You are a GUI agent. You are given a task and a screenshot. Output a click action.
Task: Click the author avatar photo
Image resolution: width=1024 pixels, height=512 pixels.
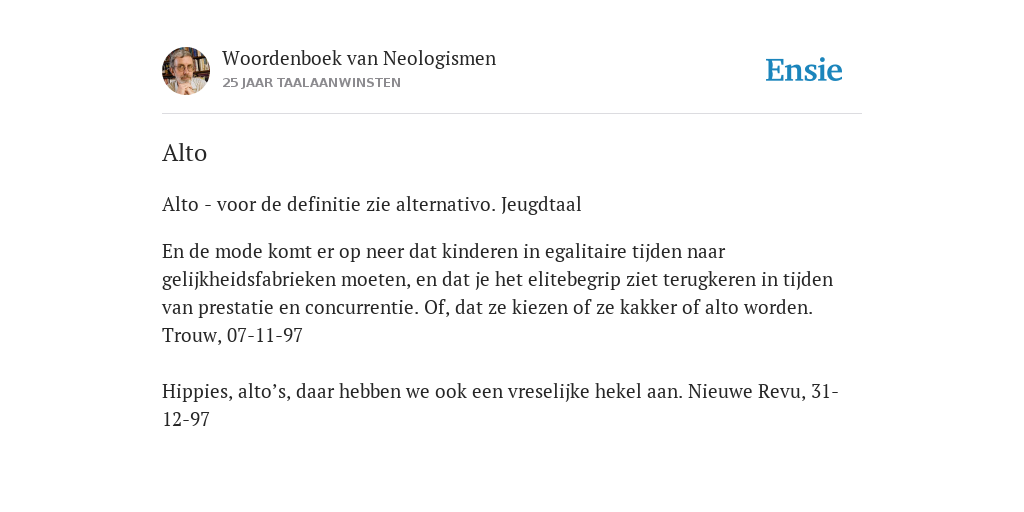(186, 71)
